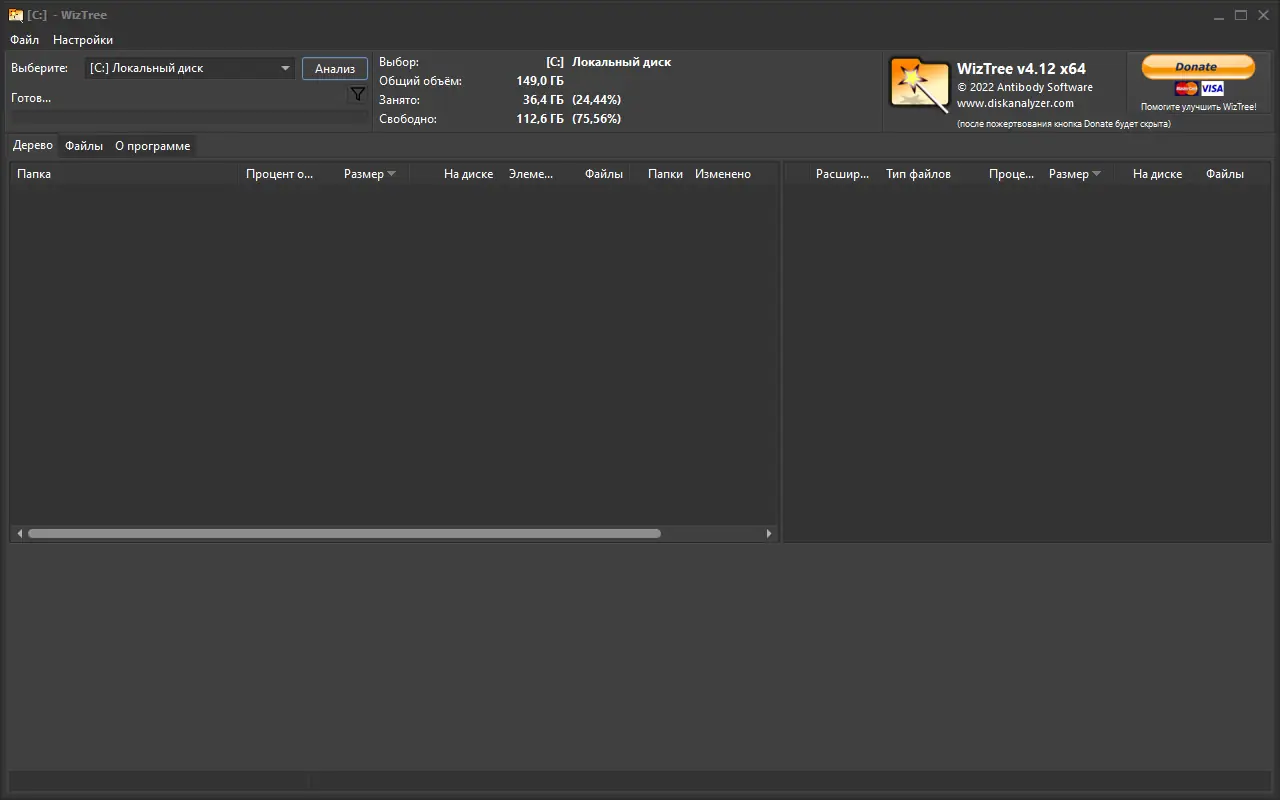Screen dimensions: 1280x800
Task: Click the scrollbar left arrow in tree pane
Action: coord(19,534)
